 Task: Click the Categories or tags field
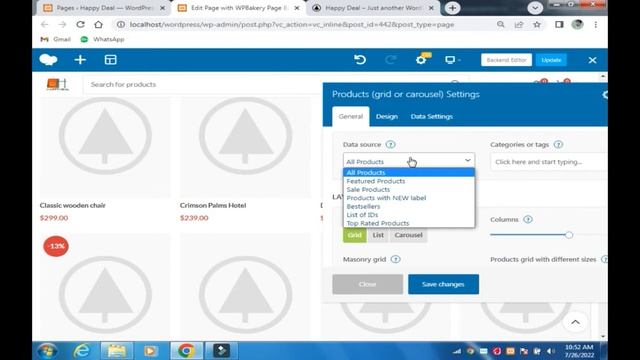pyautogui.click(x=549, y=162)
